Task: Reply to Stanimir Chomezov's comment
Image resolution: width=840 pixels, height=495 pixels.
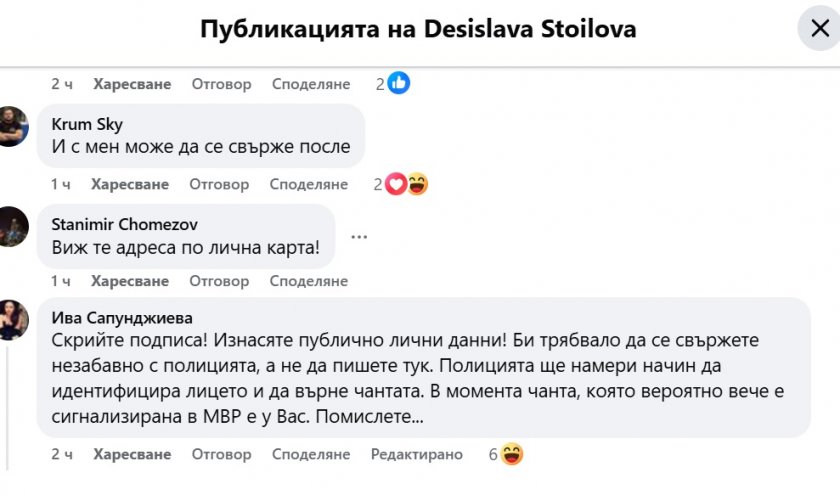Action: point(219,281)
